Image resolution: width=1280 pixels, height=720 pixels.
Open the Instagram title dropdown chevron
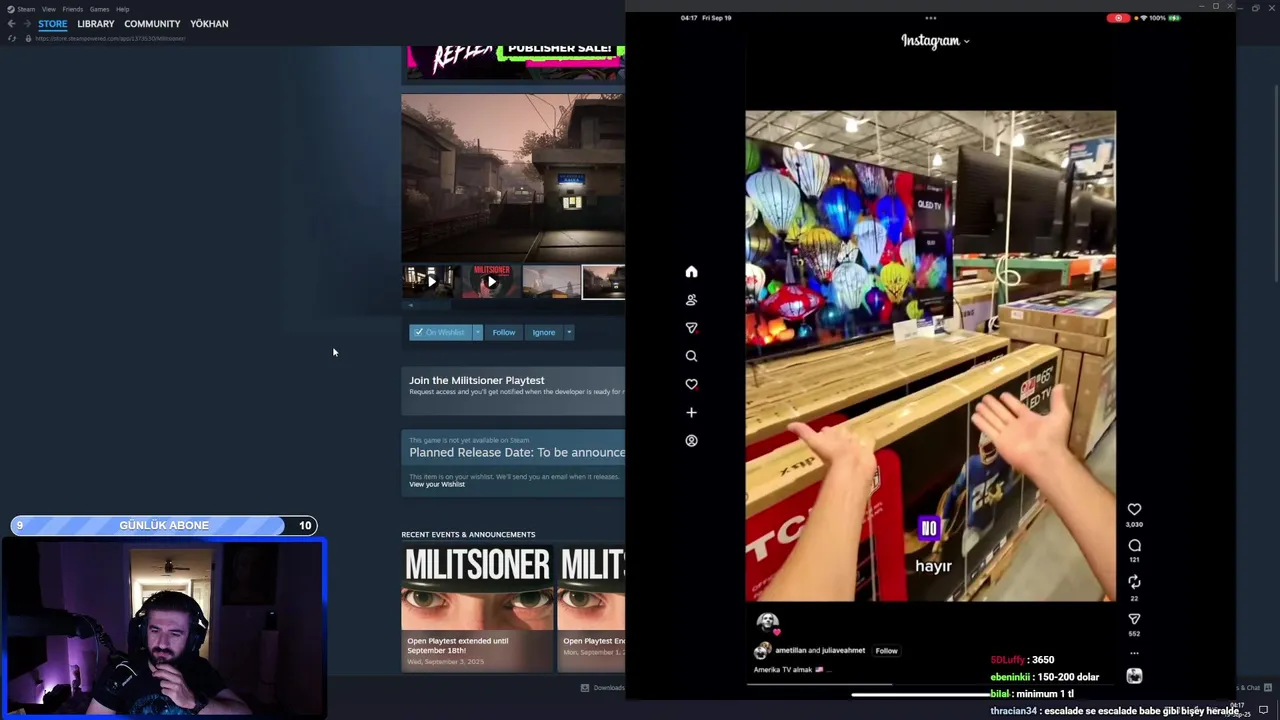[x=966, y=42]
